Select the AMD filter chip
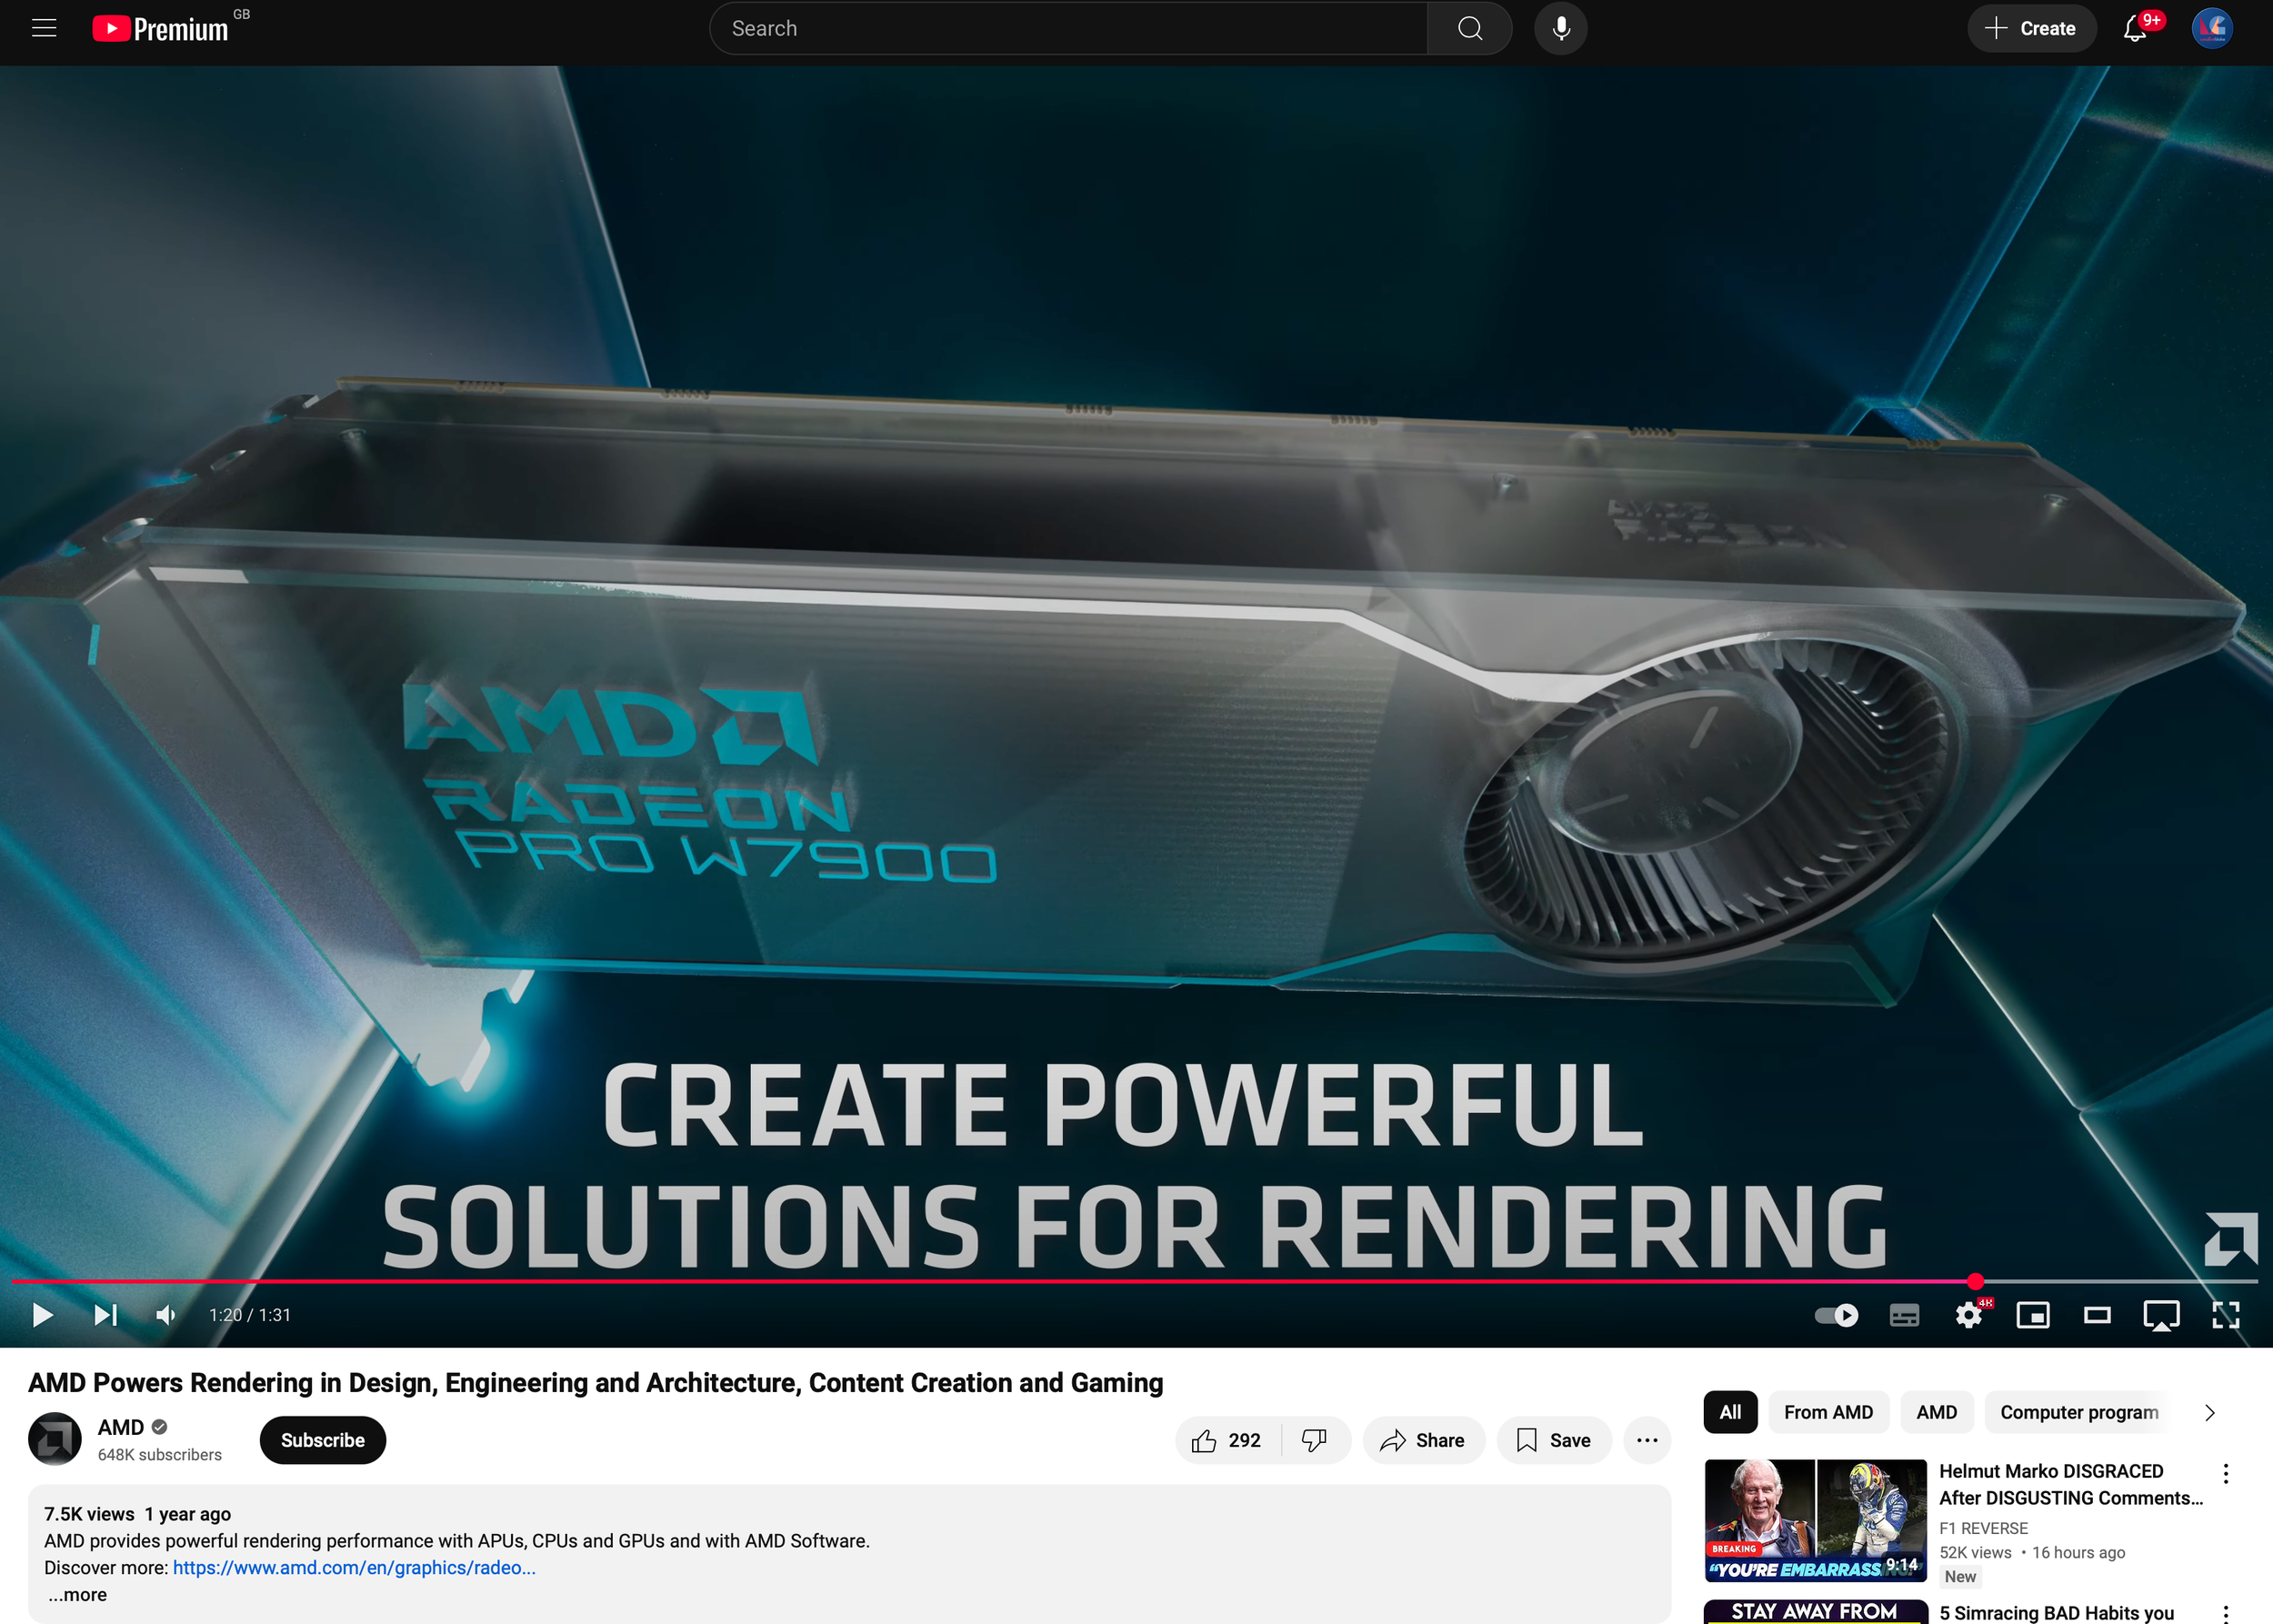The width and height of the screenshot is (2273, 1624). click(x=1936, y=1412)
